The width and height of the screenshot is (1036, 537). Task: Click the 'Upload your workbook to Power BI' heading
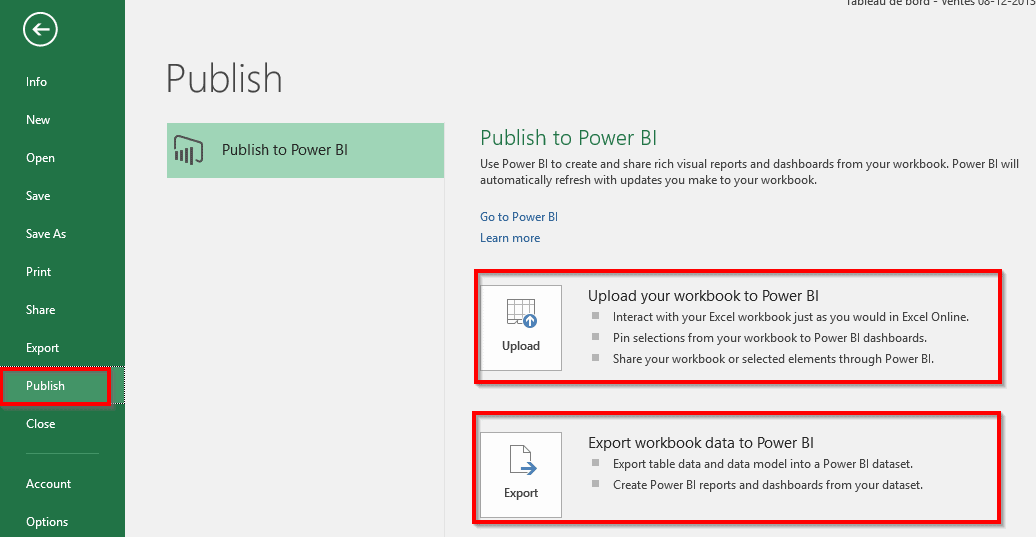703,296
